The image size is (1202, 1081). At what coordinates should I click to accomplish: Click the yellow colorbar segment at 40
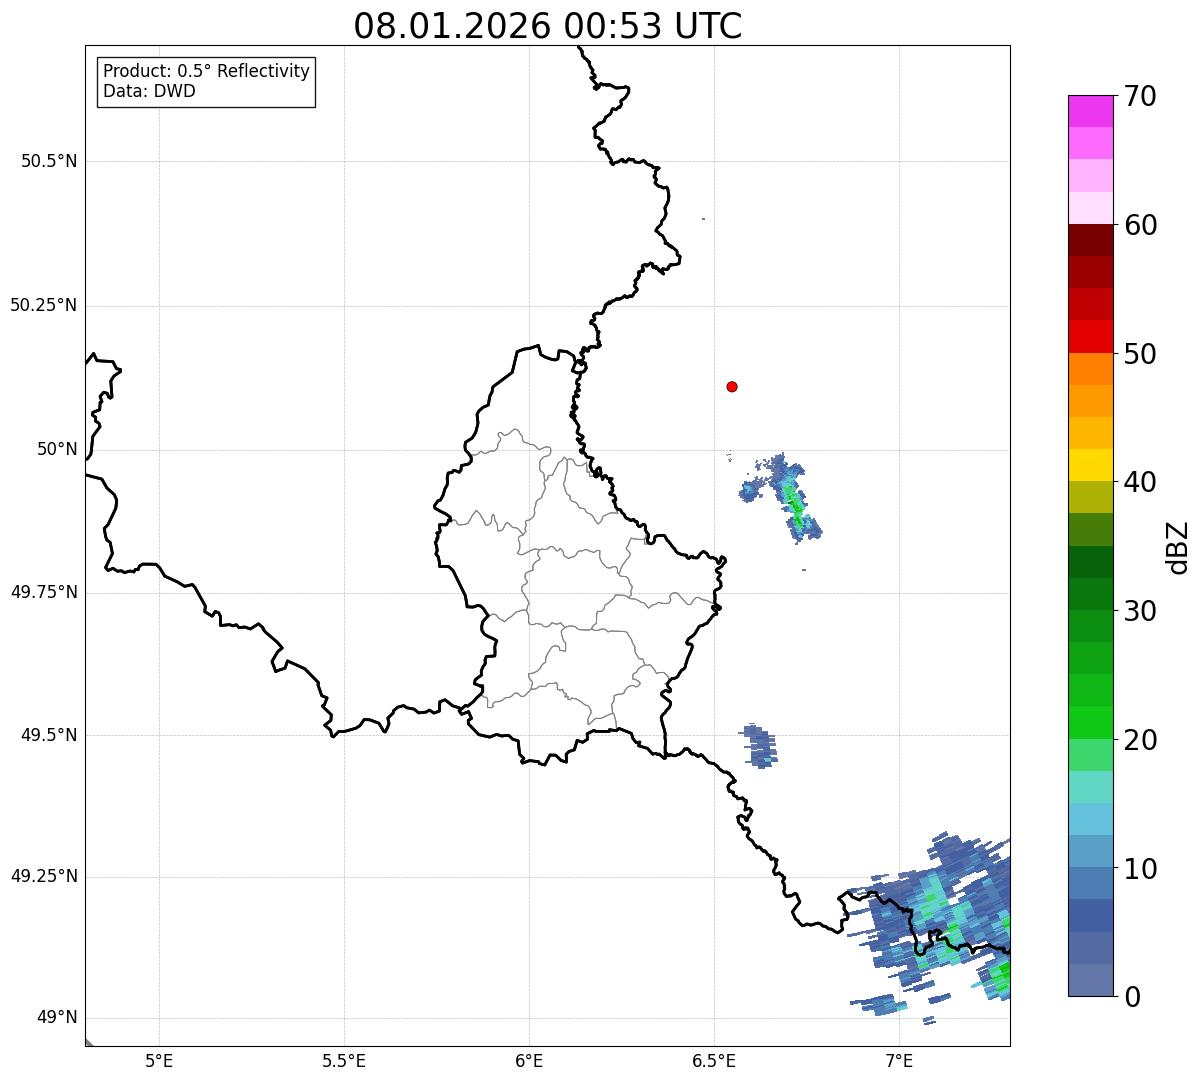[x=1090, y=465]
